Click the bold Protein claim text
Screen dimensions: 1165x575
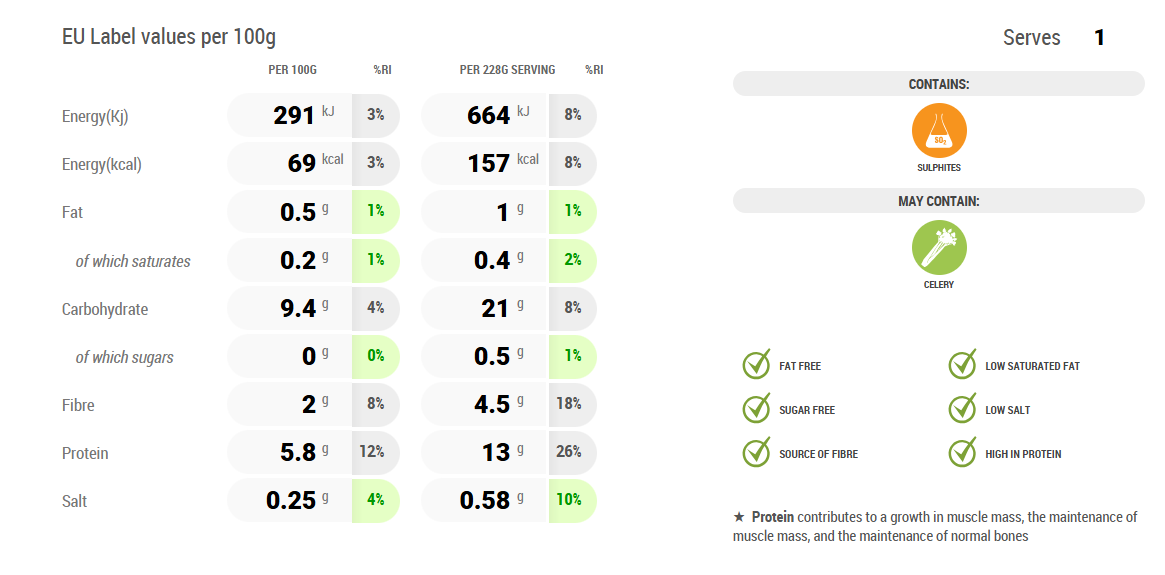[771, 517]
